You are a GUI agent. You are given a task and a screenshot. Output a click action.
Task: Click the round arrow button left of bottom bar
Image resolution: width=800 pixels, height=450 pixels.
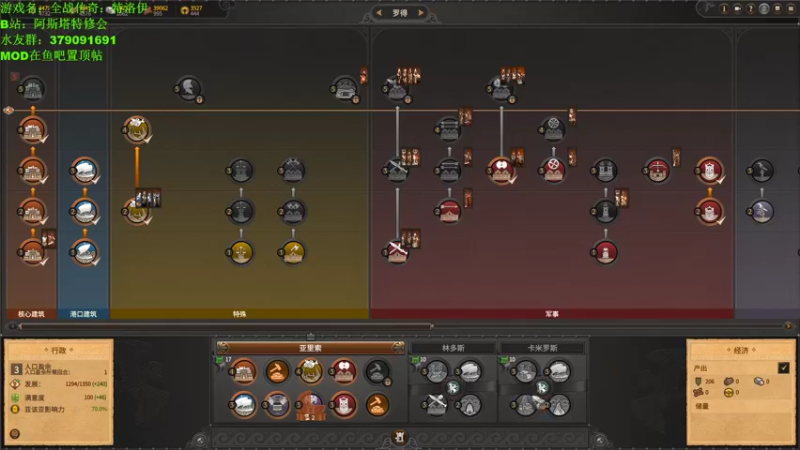[200, 440]
